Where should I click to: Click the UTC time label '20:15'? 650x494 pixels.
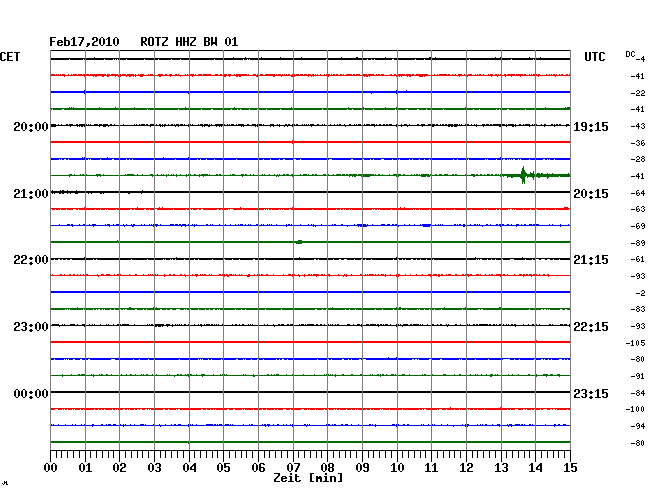[591, 194]
